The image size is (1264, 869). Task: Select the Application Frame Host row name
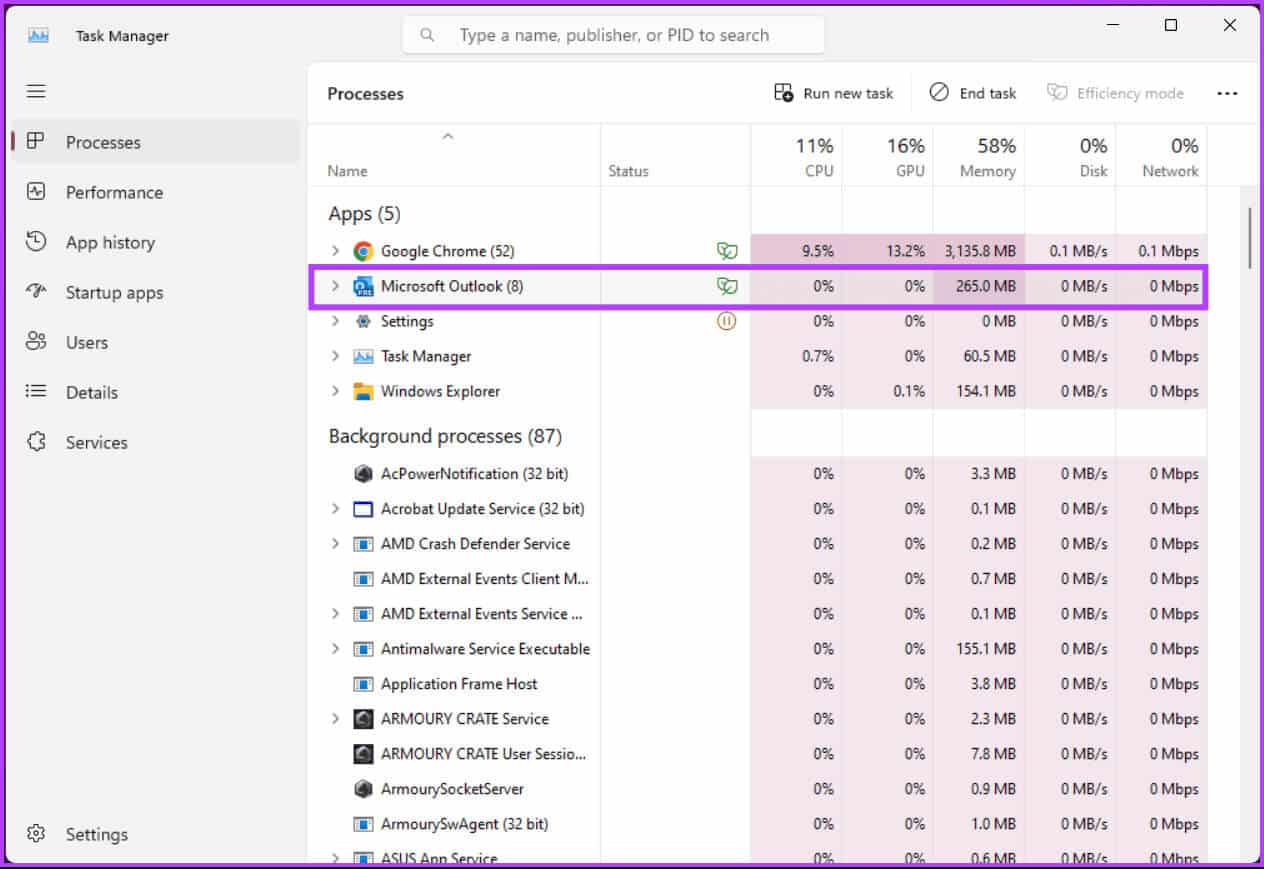click(459, 684)
